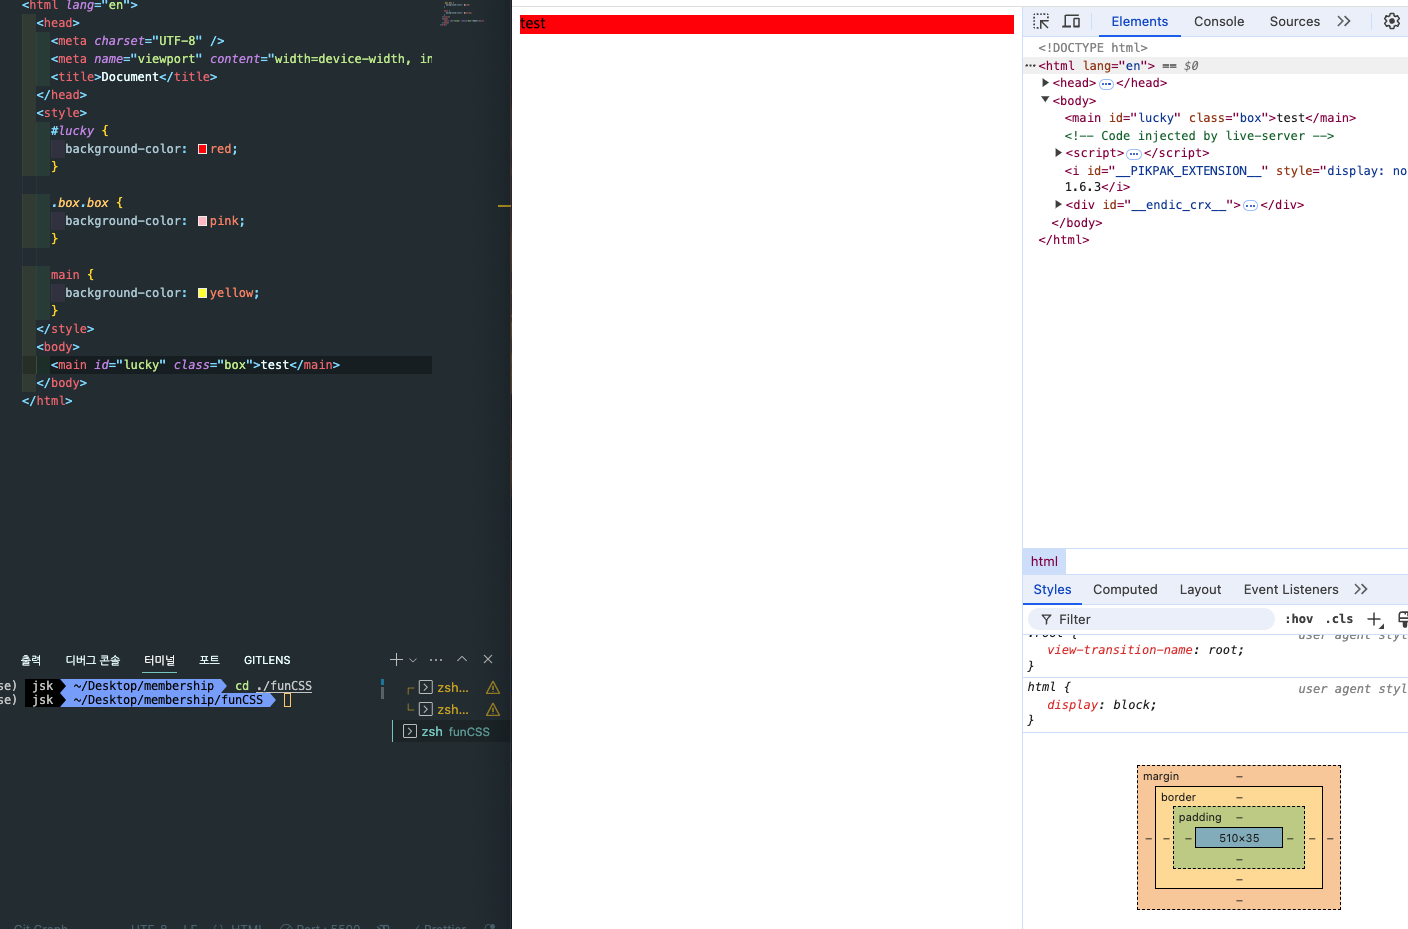
Task: Click the ellipsis badge inside head element
Action: click(1106, 84)
